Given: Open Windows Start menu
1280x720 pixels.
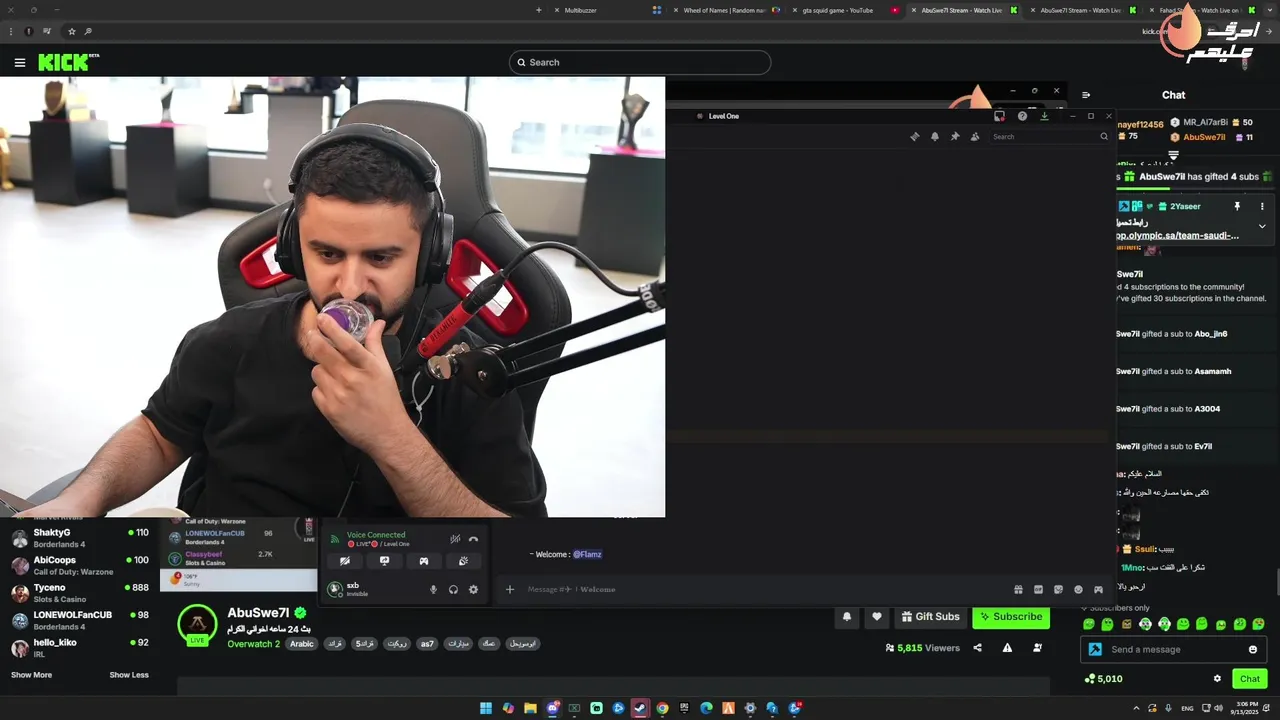Looking at the screenshot, I should tap(486, 708).
